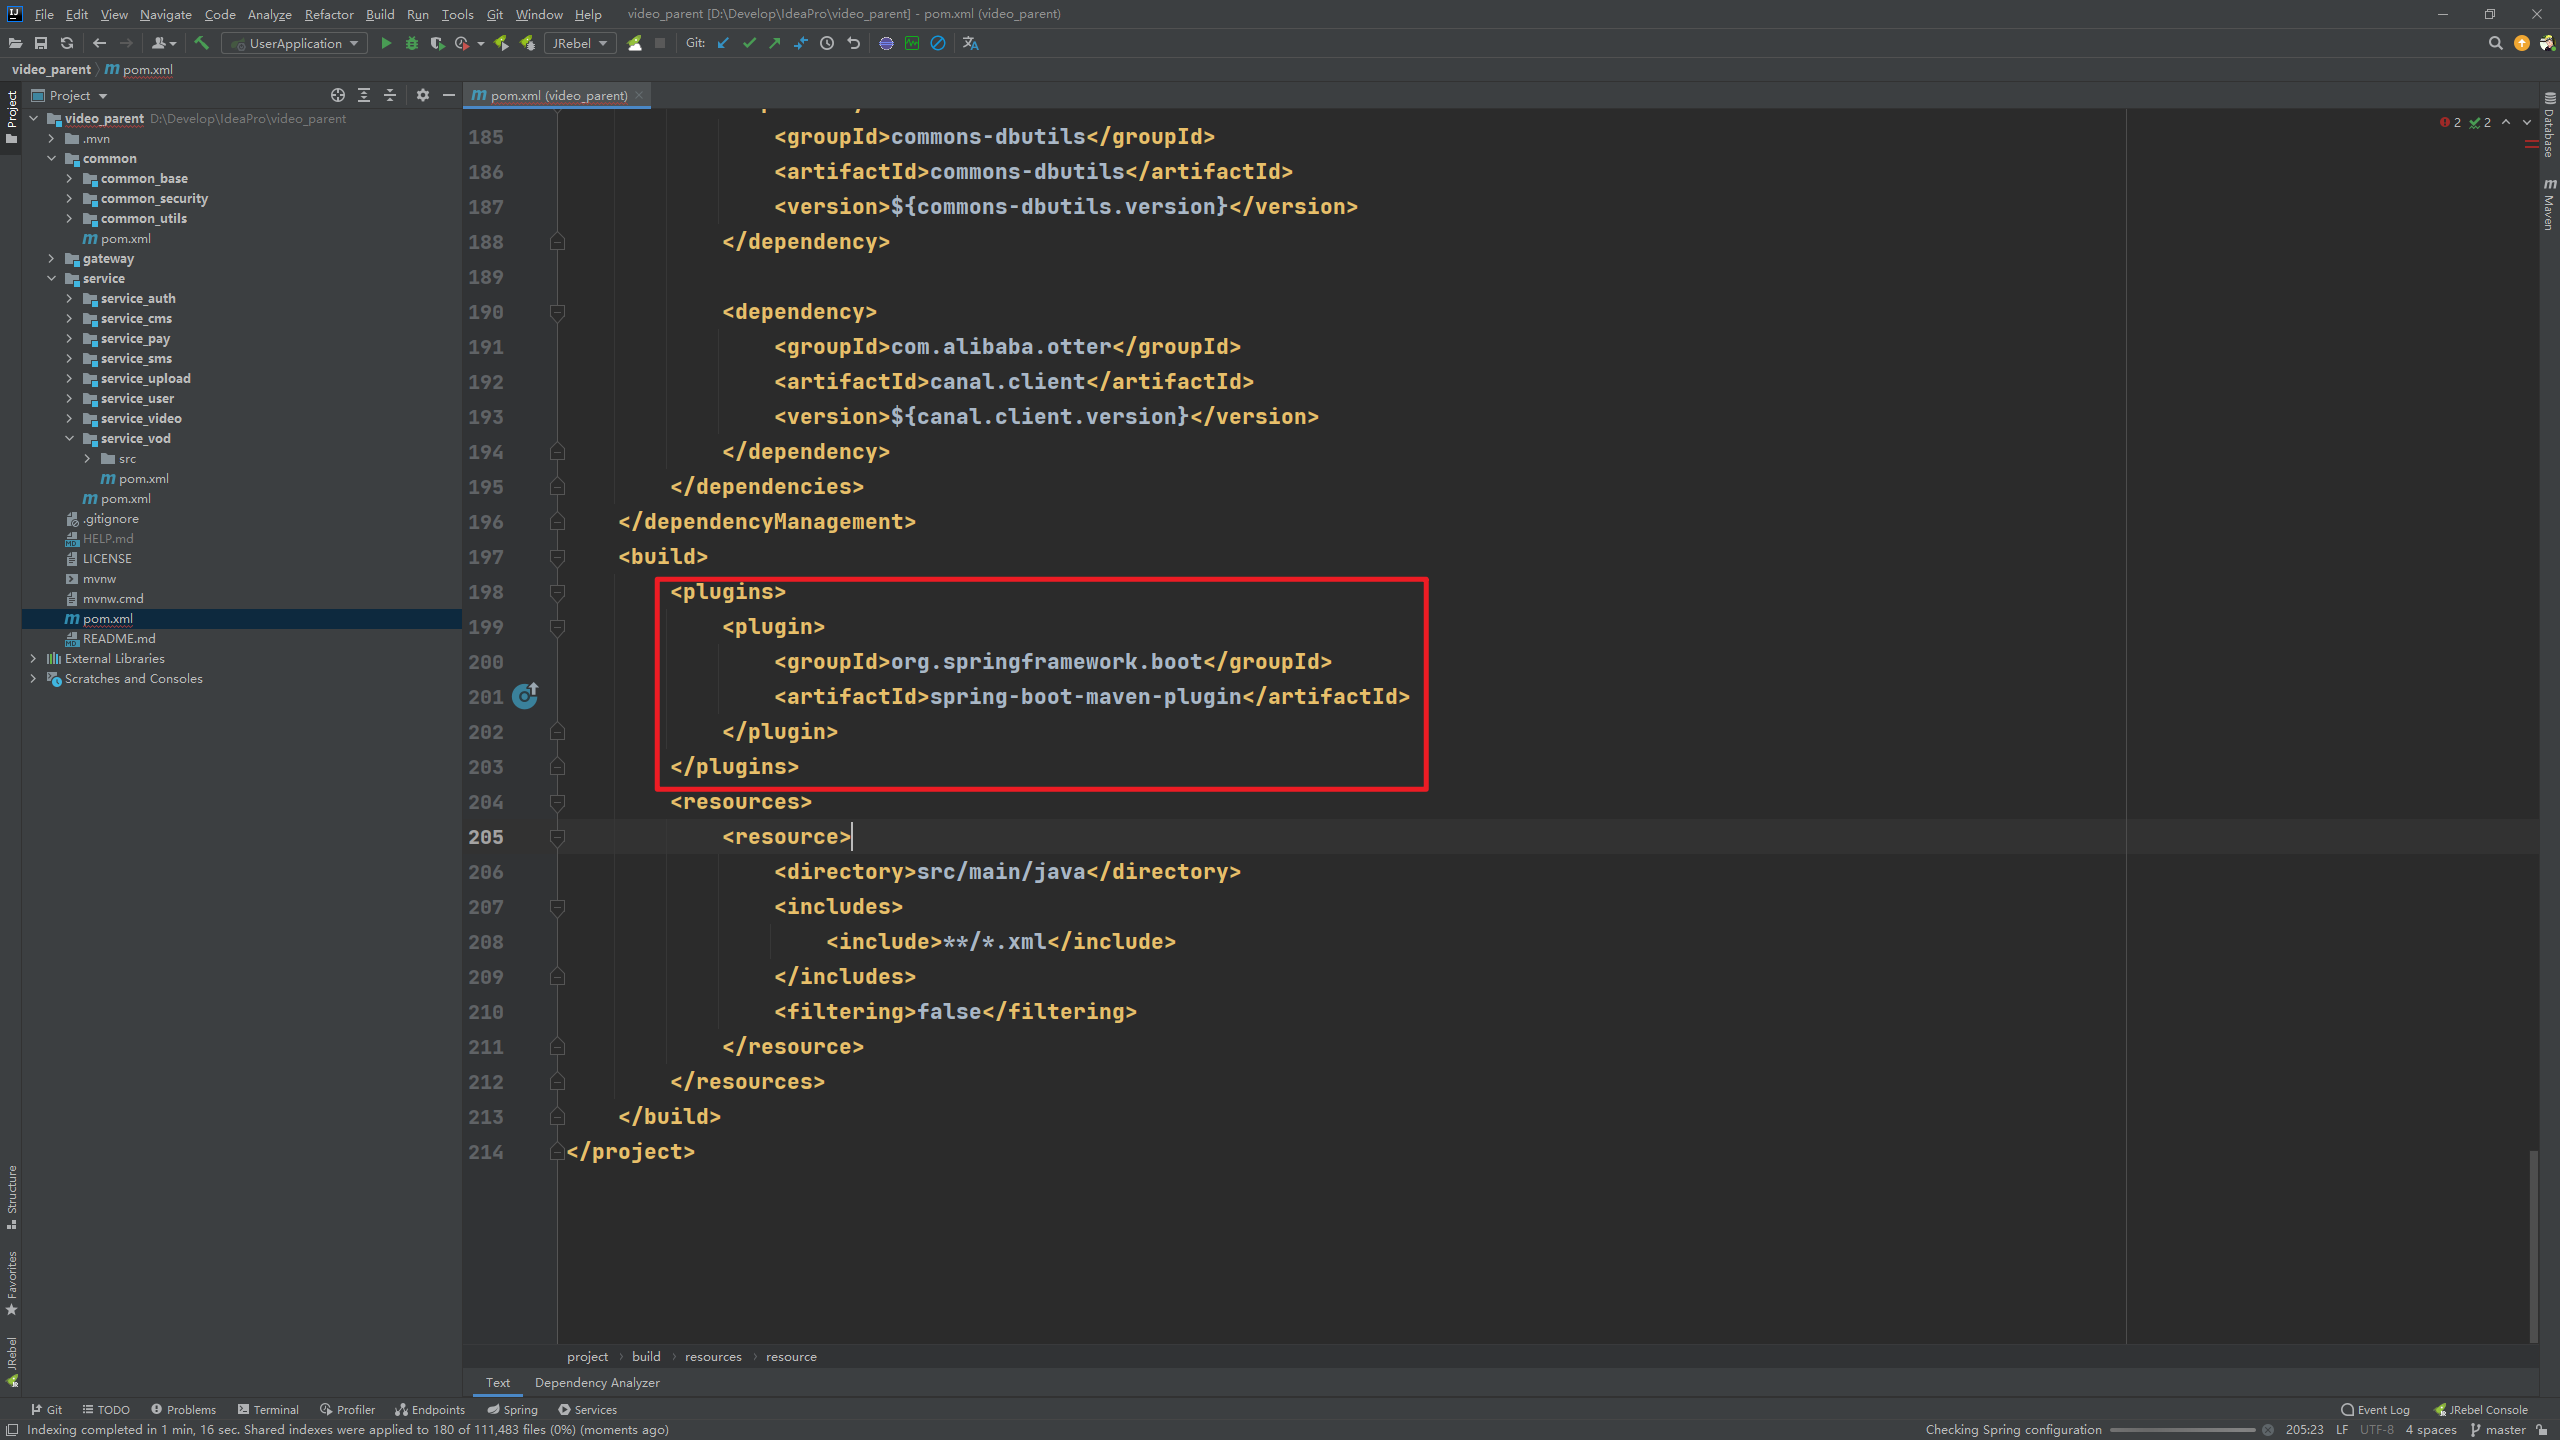Screen dimensions: 2560x1440
Task: Click the Checking Spring configuration progress bar
Action: [2182, 1430]
